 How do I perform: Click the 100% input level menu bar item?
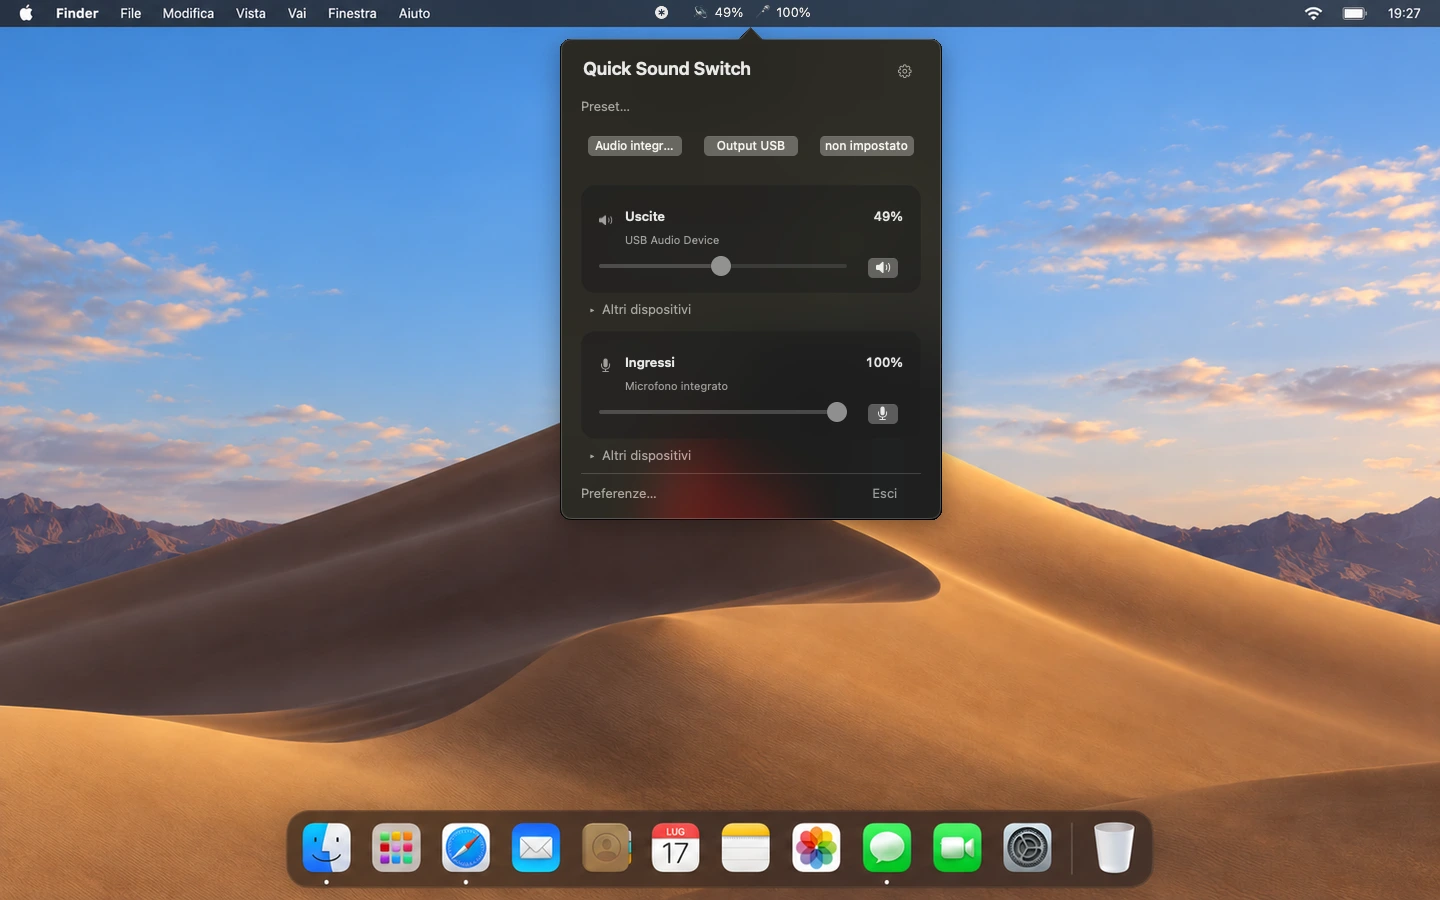tap(784, 13)
